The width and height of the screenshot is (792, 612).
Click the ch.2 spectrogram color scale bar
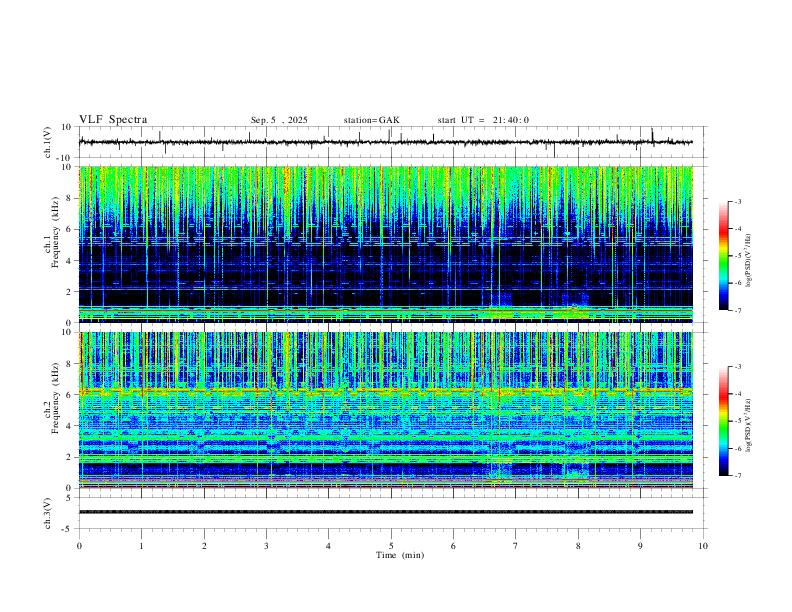(724, 421)
